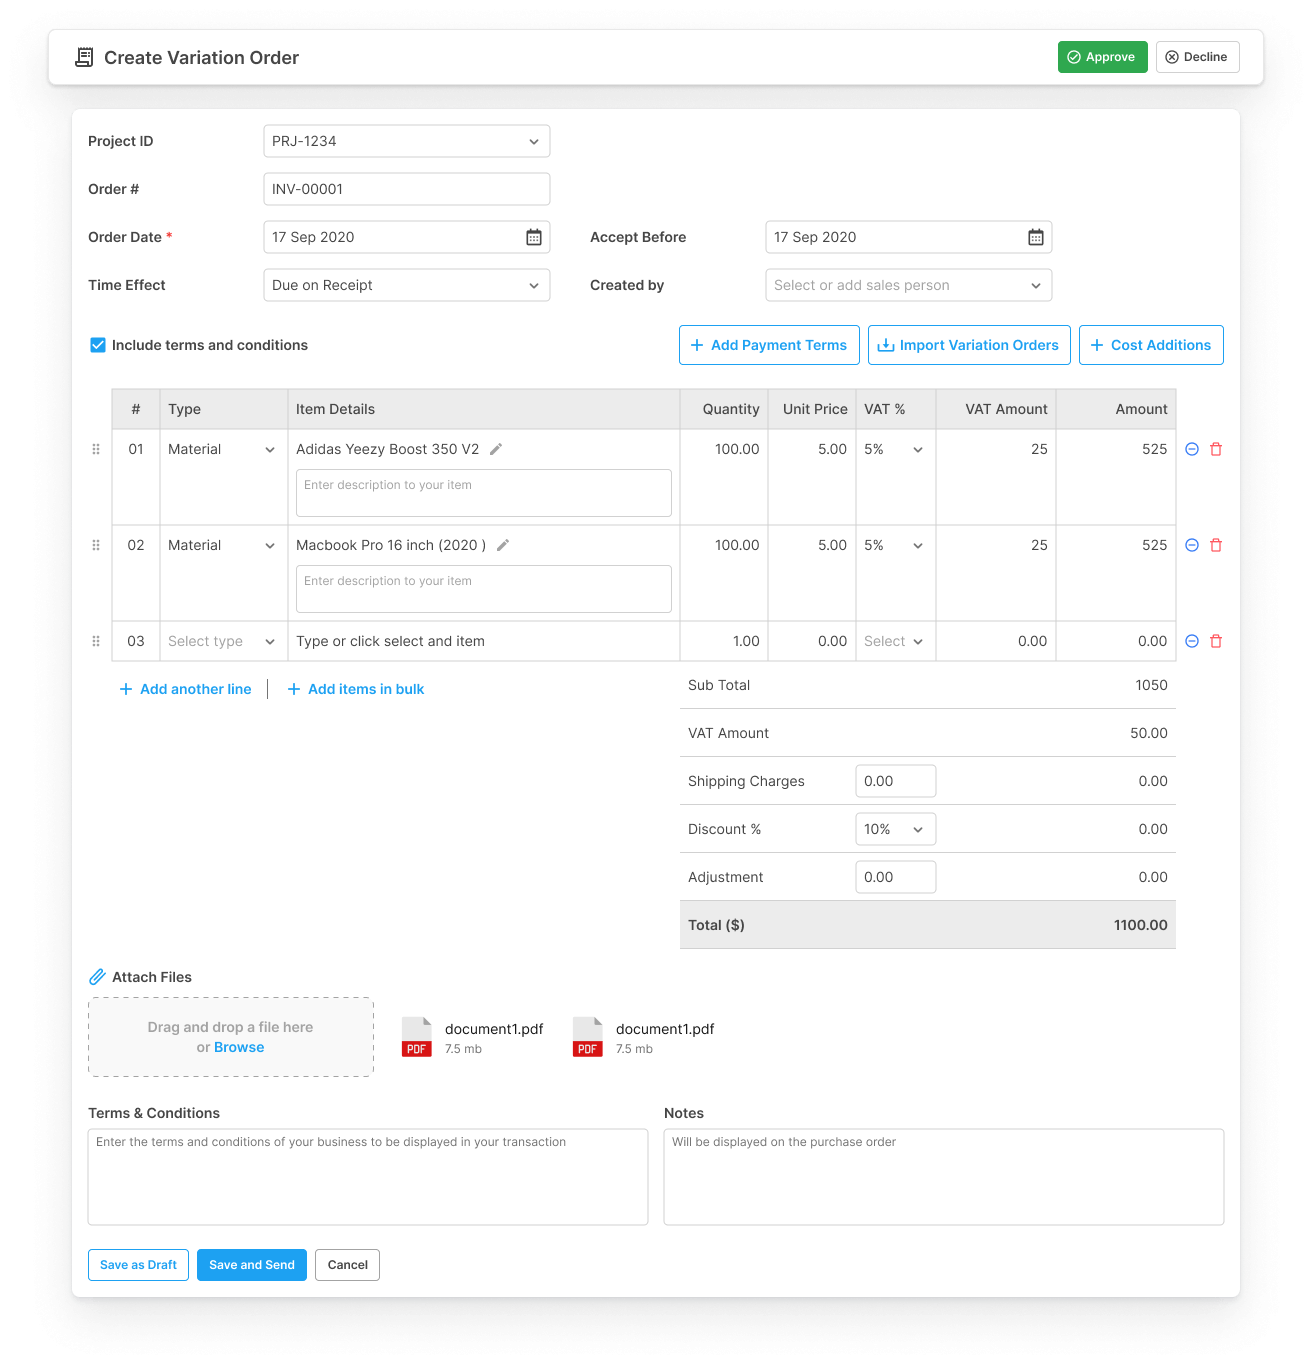Viewport: 1312px width, 1364px height.
Task: Click the Browse link to upload files
Action: pyautogui.click(x=239, y=1047)
